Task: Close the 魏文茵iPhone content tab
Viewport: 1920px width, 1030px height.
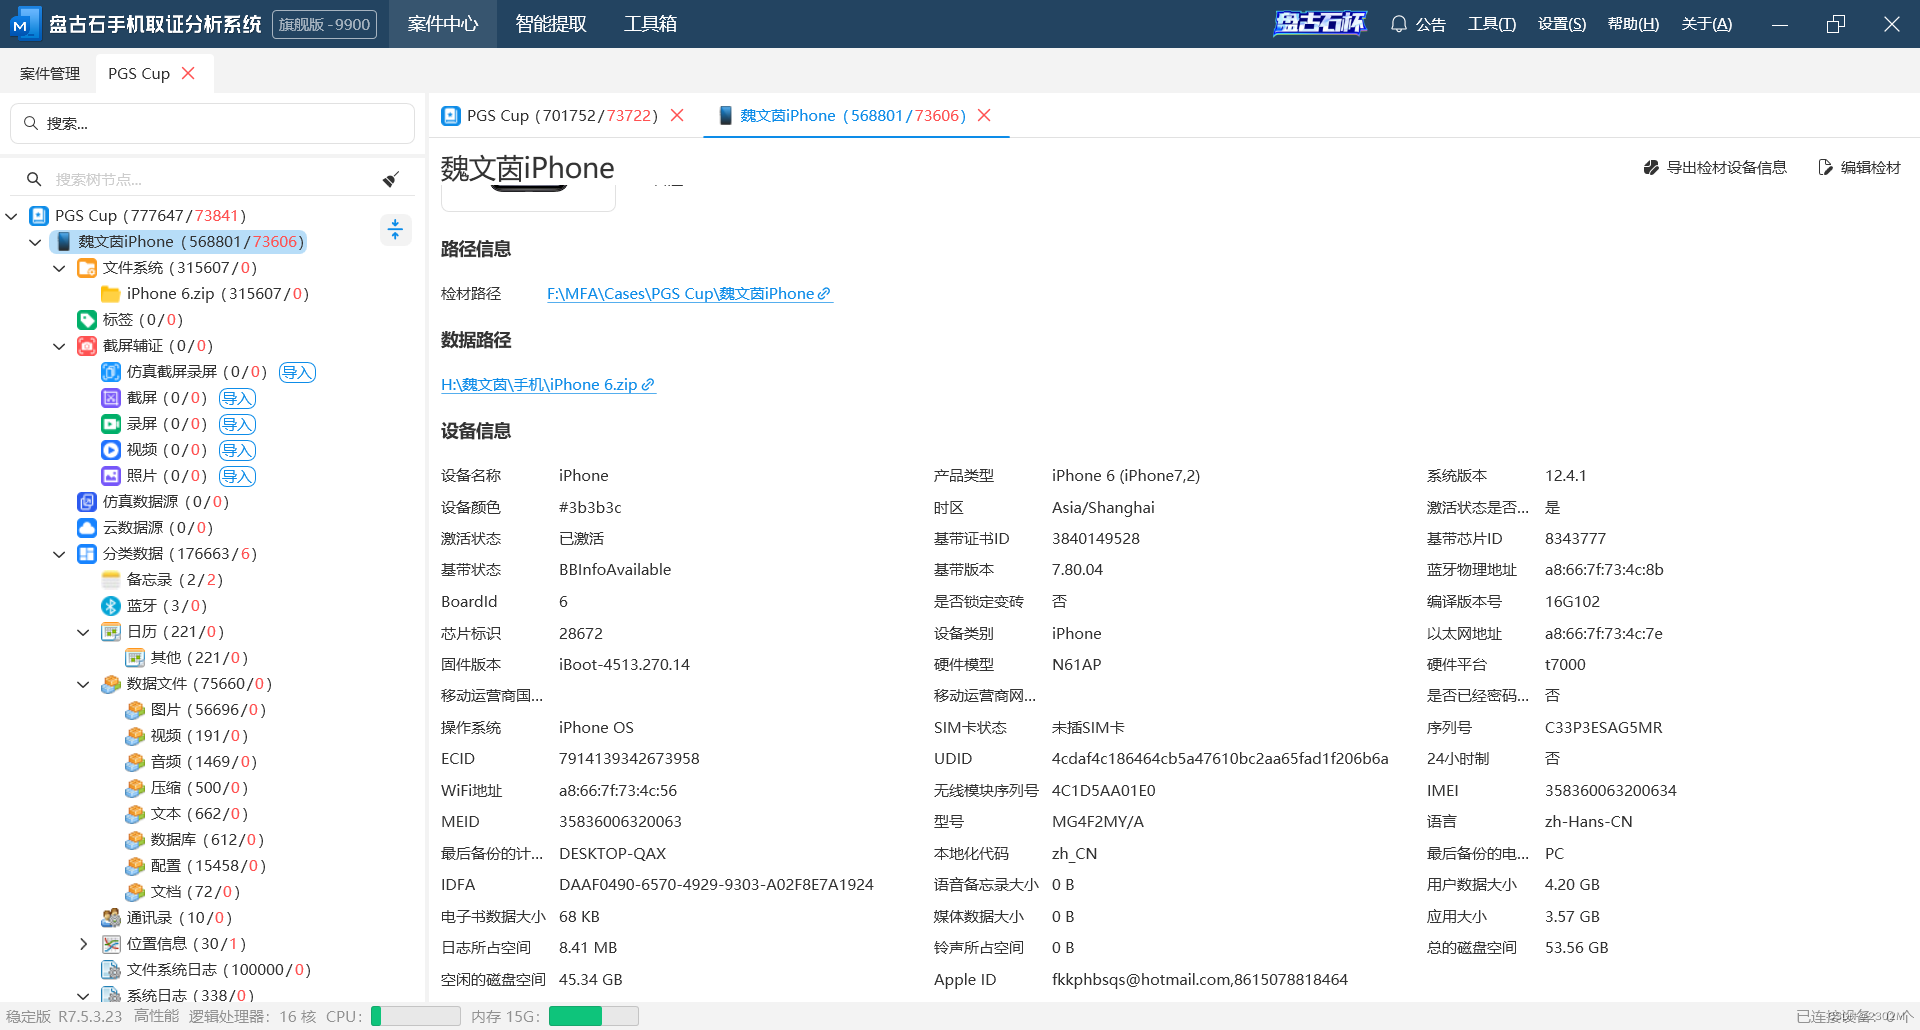Action: pos(984,116)
